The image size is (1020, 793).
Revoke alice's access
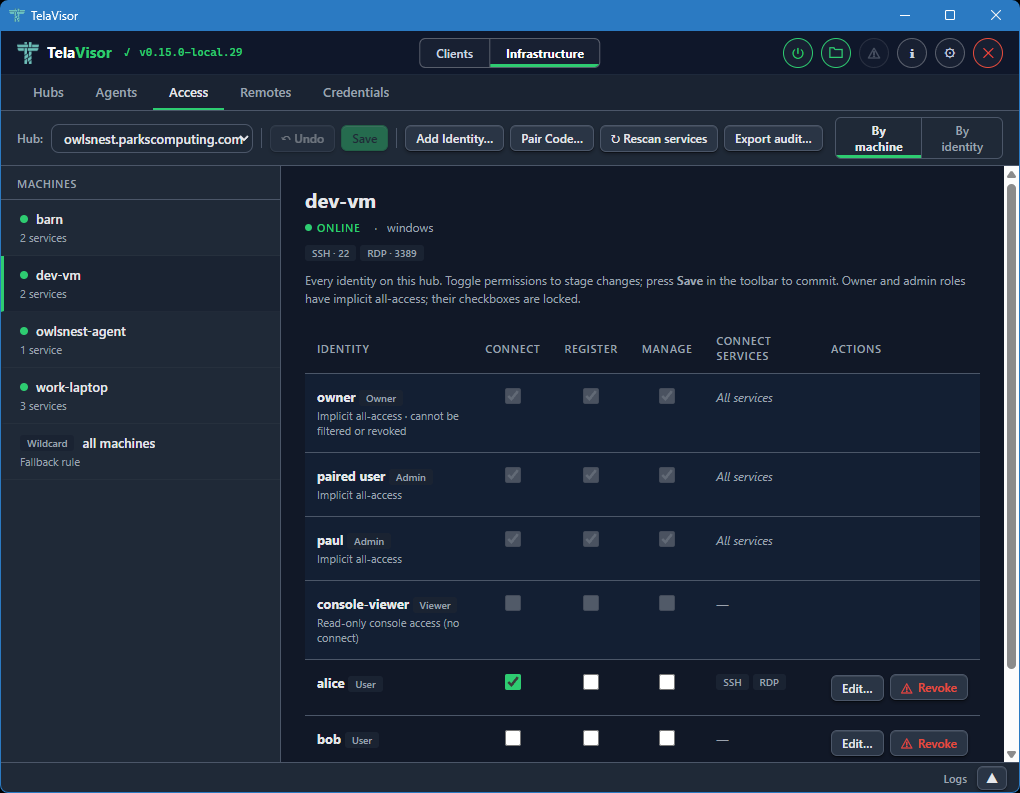click(928, 688)
